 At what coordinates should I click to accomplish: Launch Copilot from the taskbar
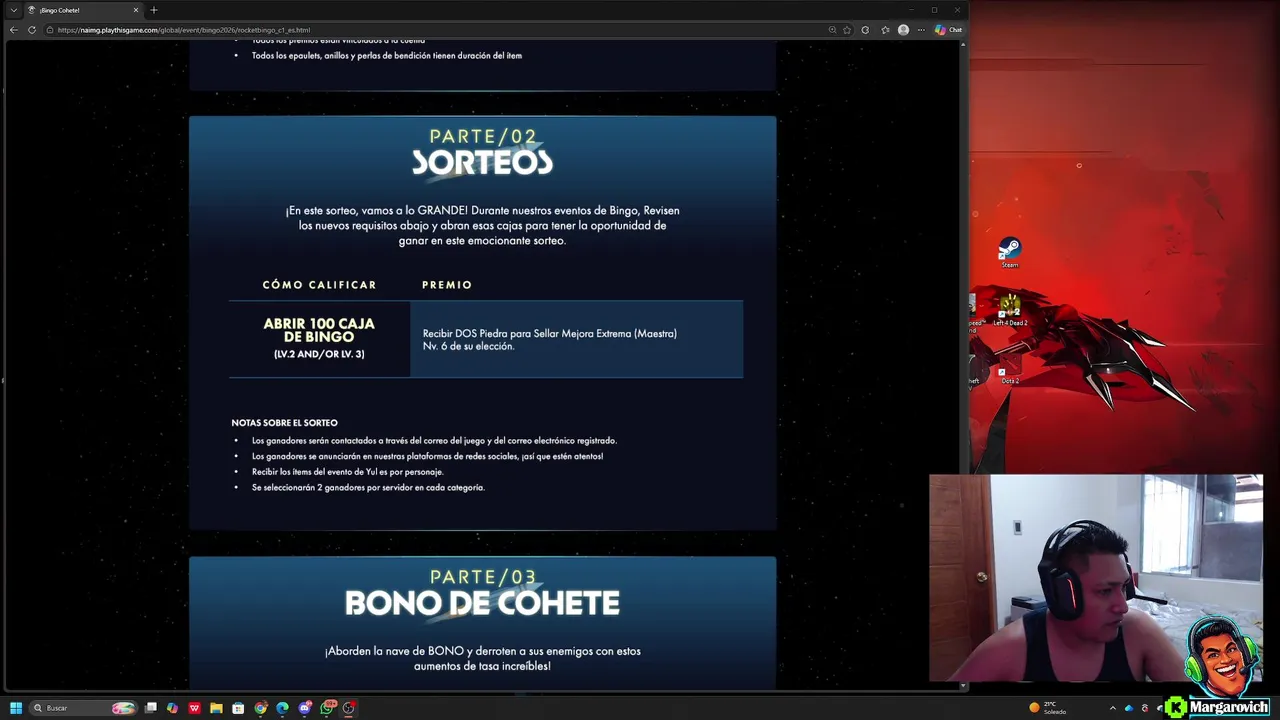pyautogui.click(x=173, y=708)
